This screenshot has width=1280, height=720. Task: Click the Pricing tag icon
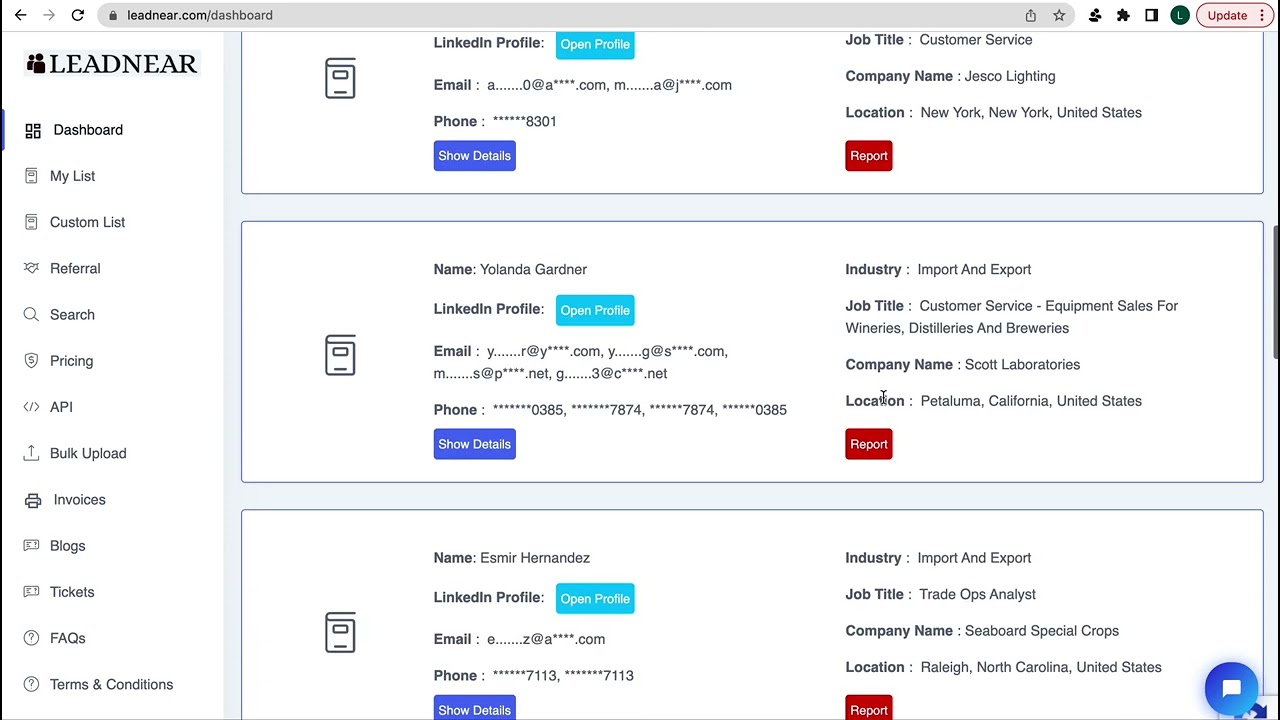(31, 361)
